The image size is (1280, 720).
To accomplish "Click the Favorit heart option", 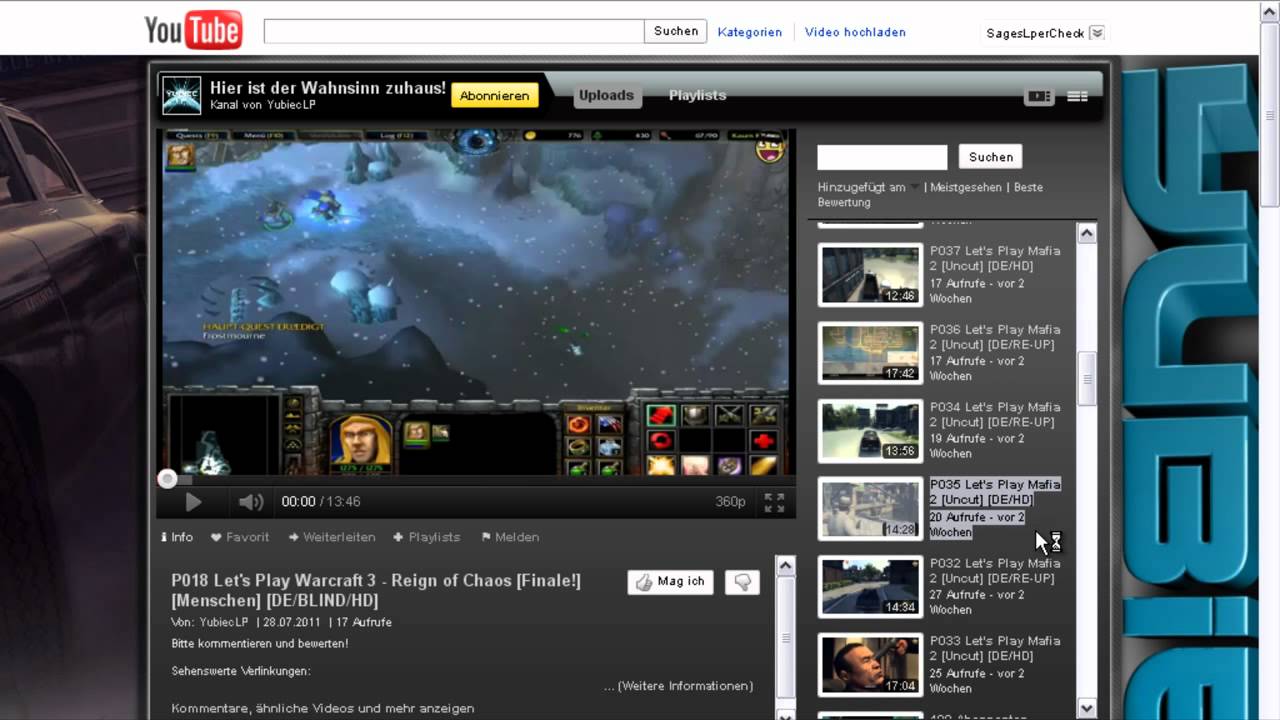I will tap(240, 537).
